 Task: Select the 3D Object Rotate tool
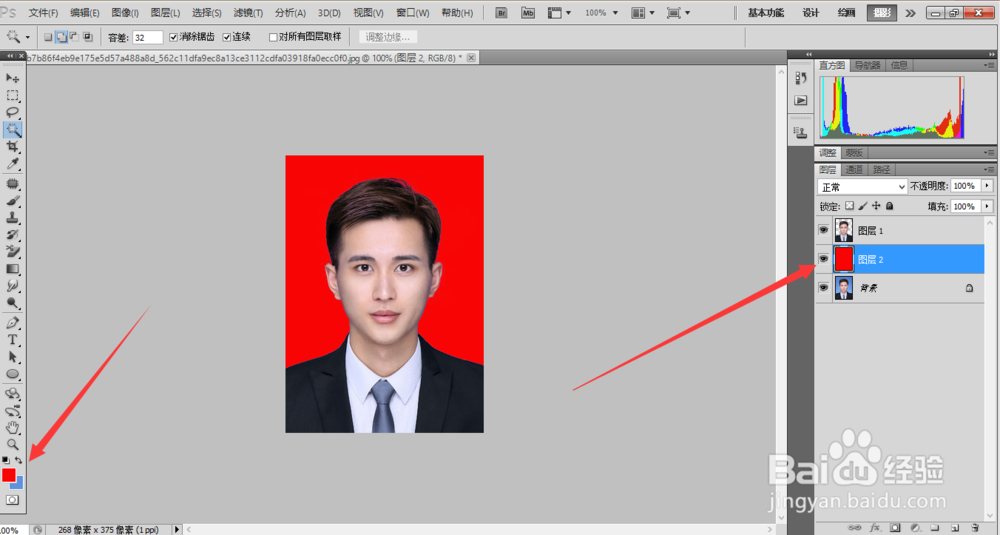point(12,393)
